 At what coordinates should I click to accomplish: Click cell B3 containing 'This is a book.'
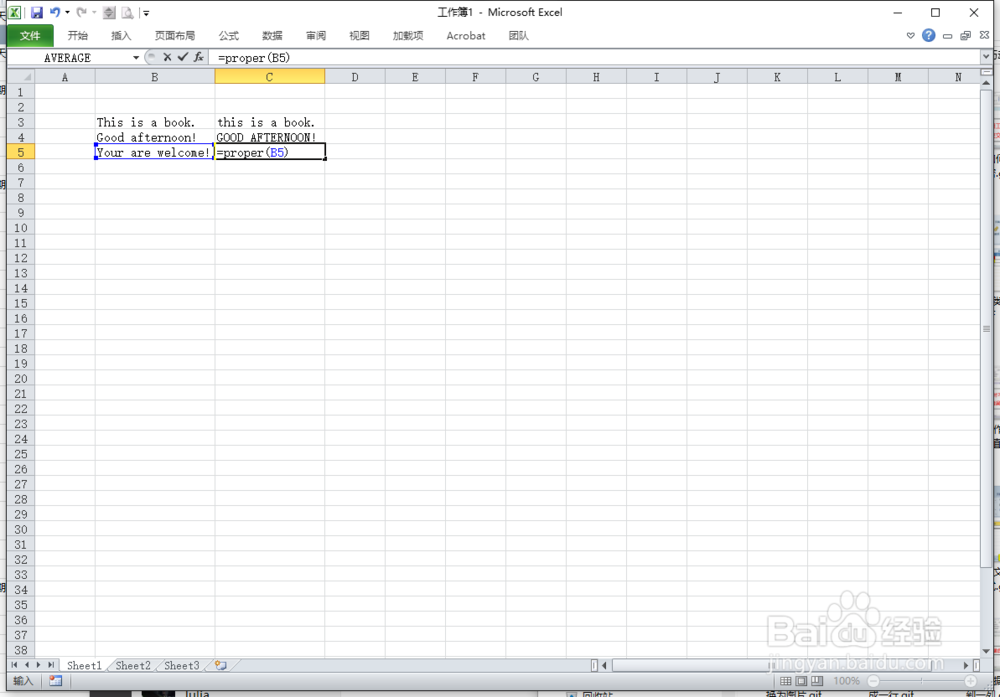155,122
